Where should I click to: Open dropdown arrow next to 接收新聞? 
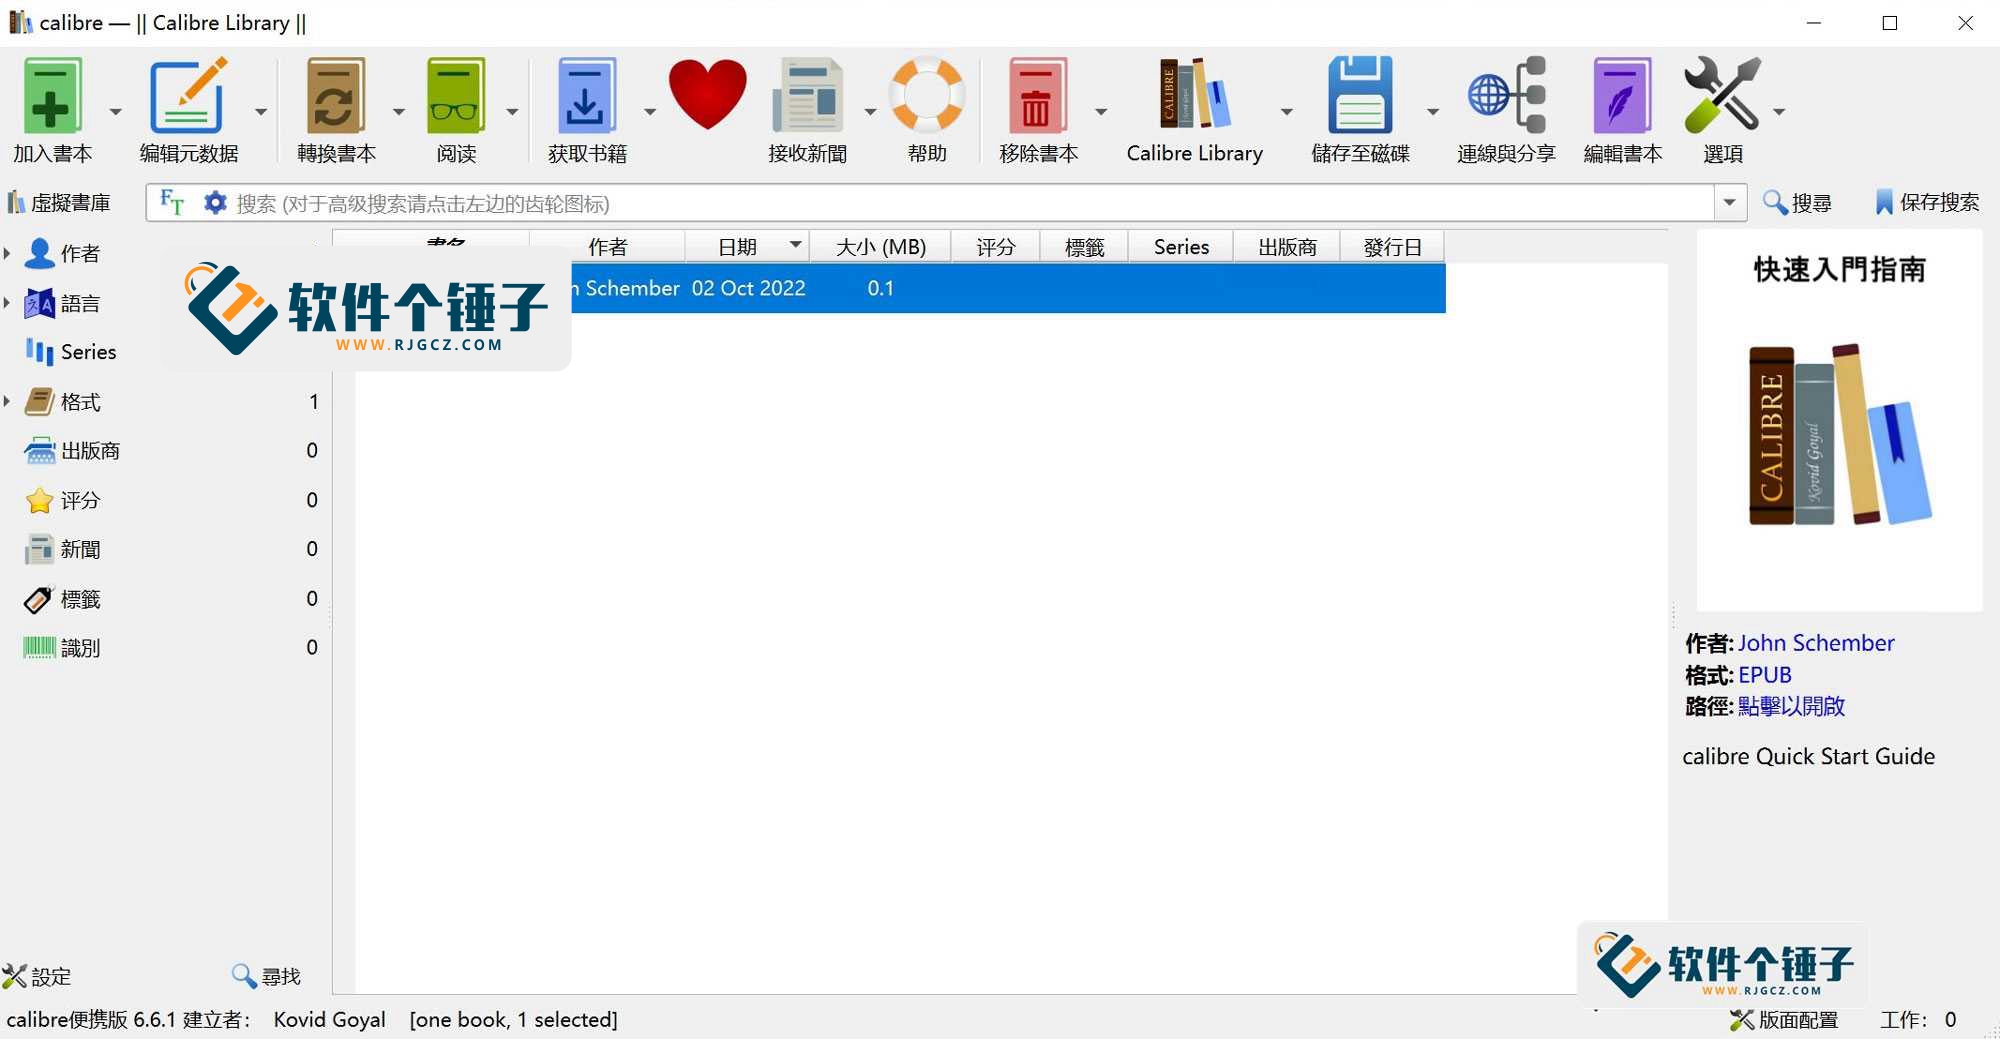(870, 111)
